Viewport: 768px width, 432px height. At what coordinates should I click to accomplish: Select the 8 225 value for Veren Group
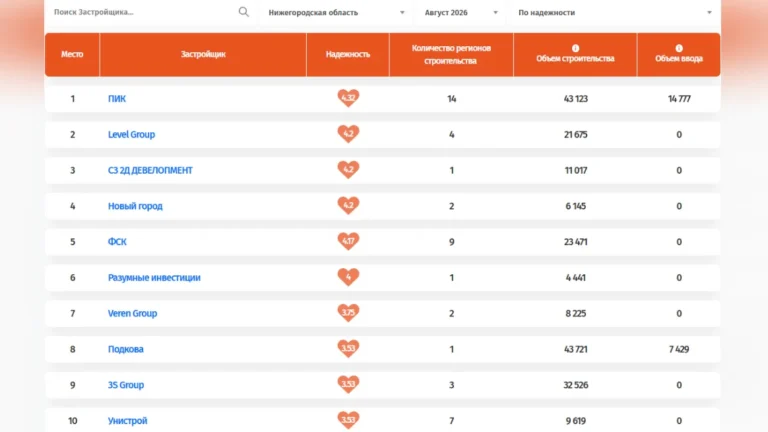click(576, 313)
